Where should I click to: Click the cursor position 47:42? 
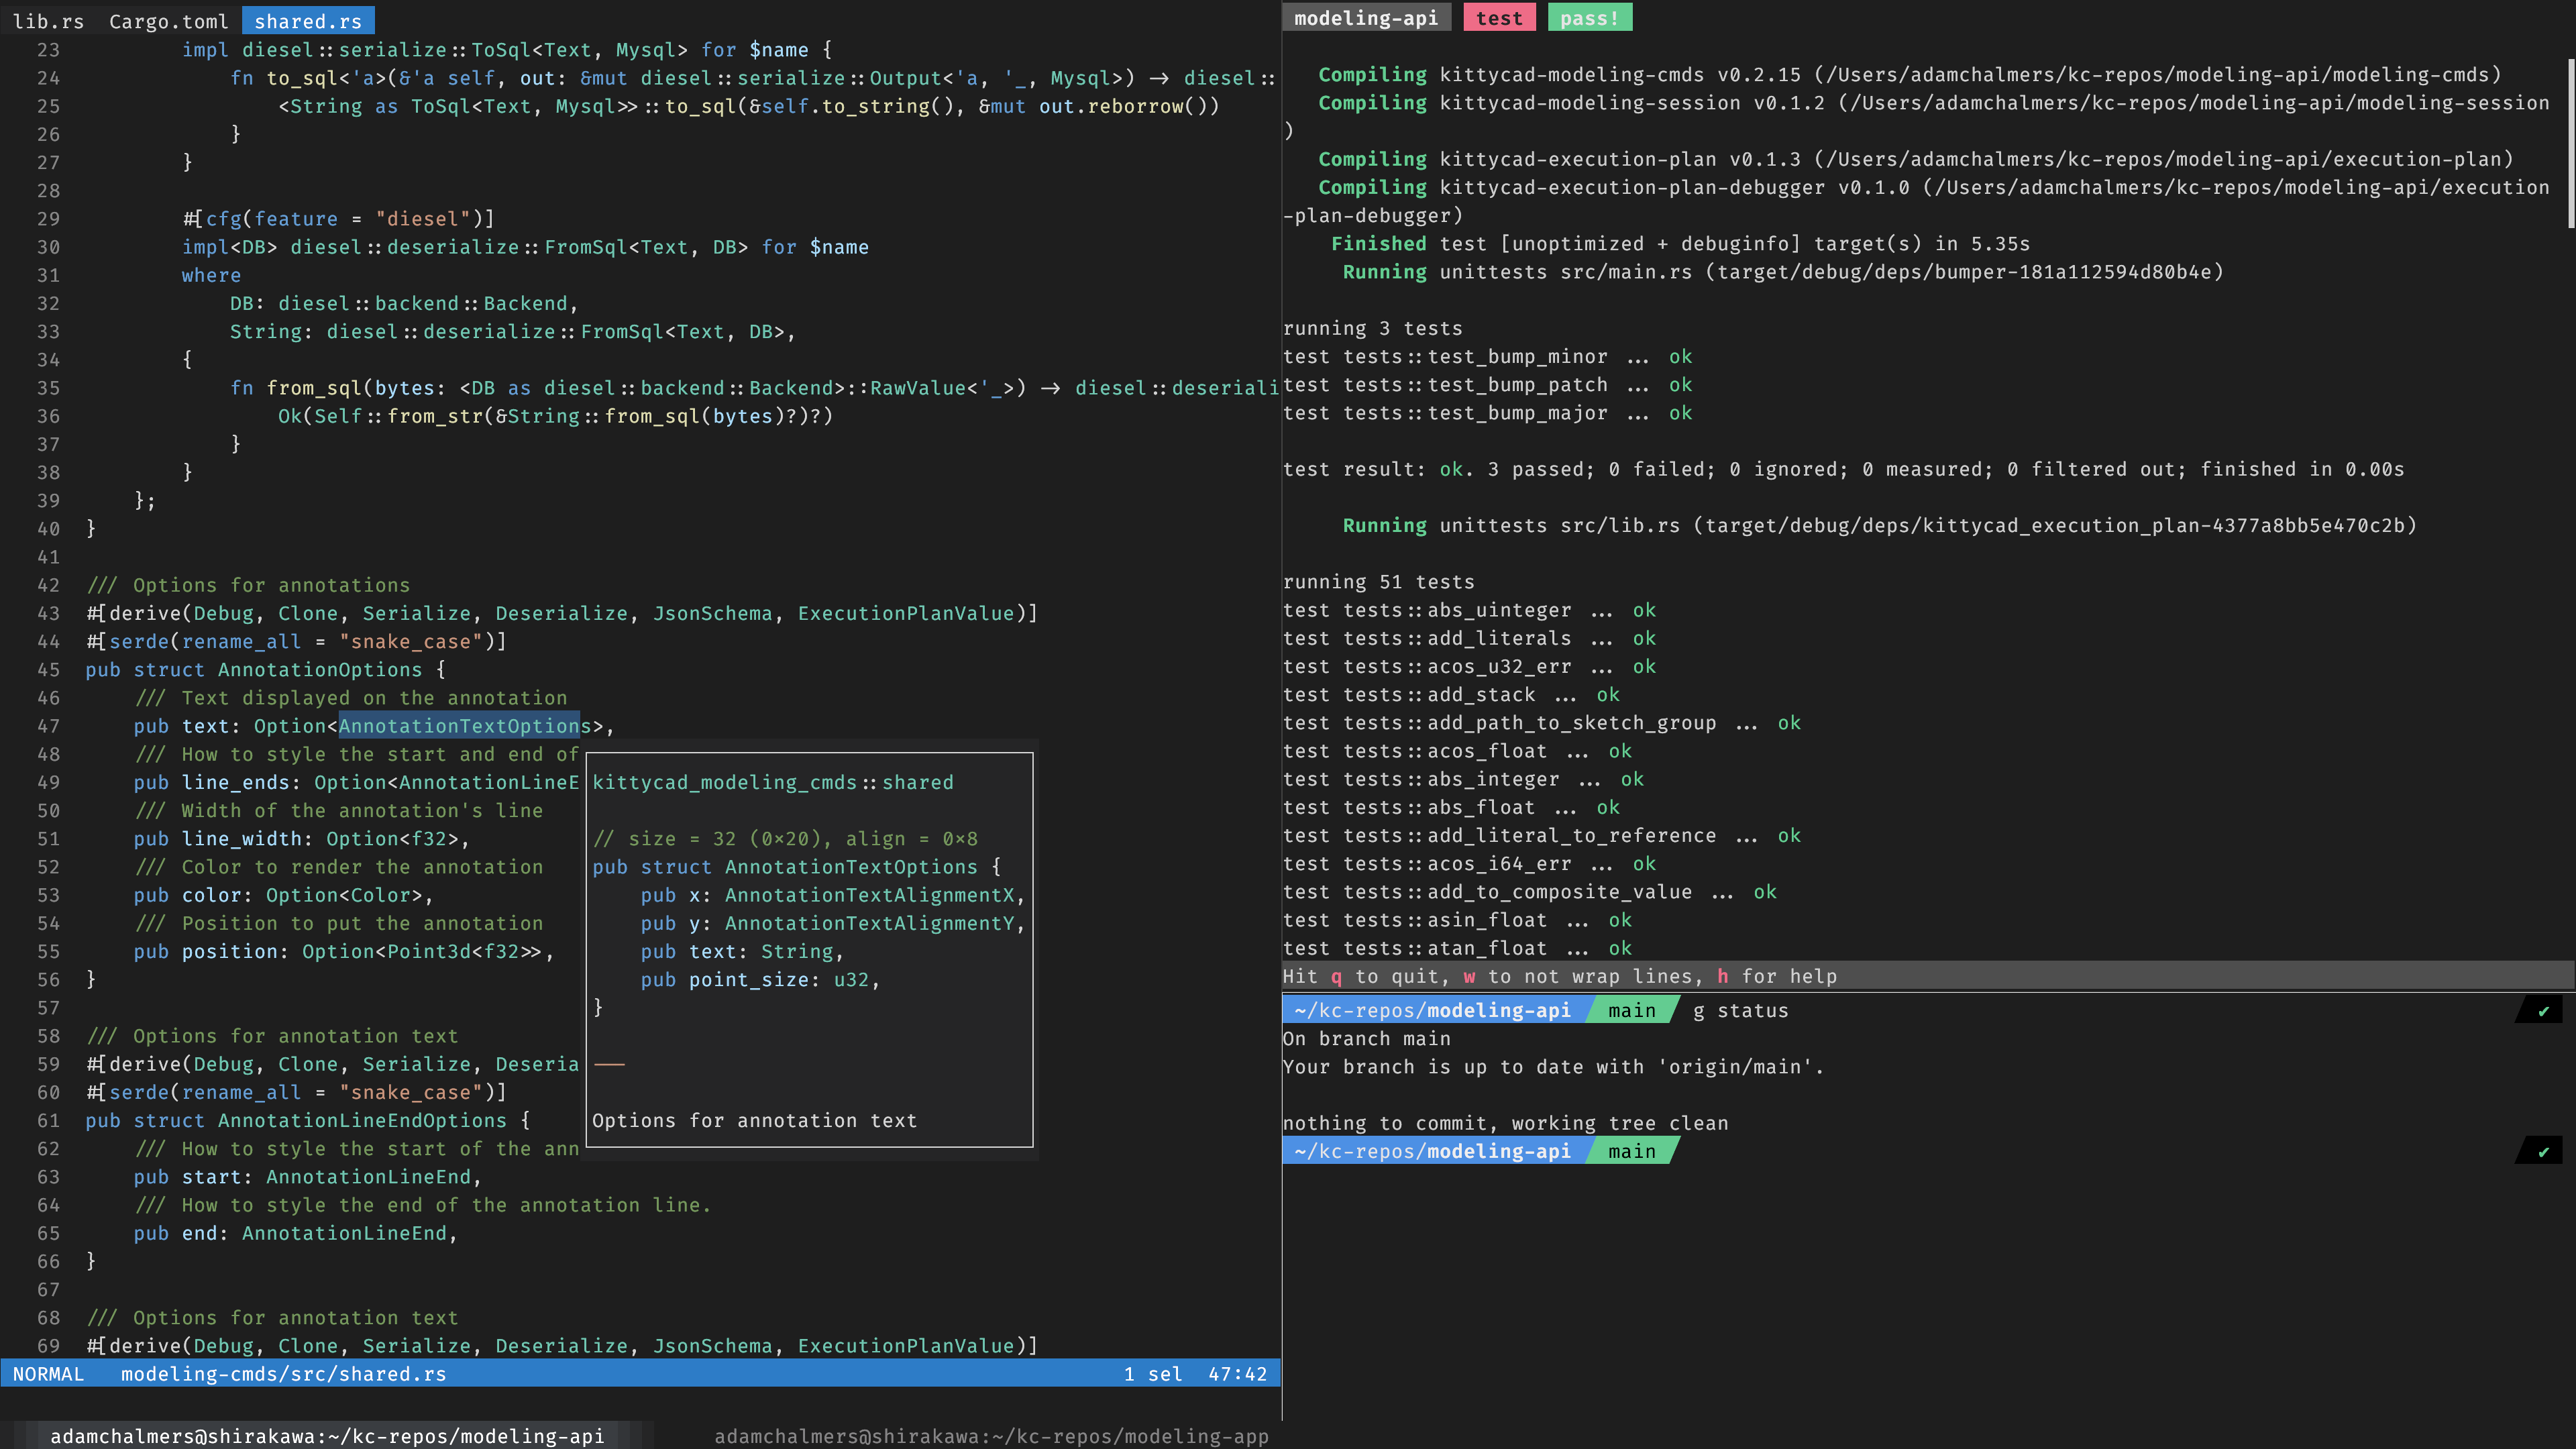click(1237, 1374)
